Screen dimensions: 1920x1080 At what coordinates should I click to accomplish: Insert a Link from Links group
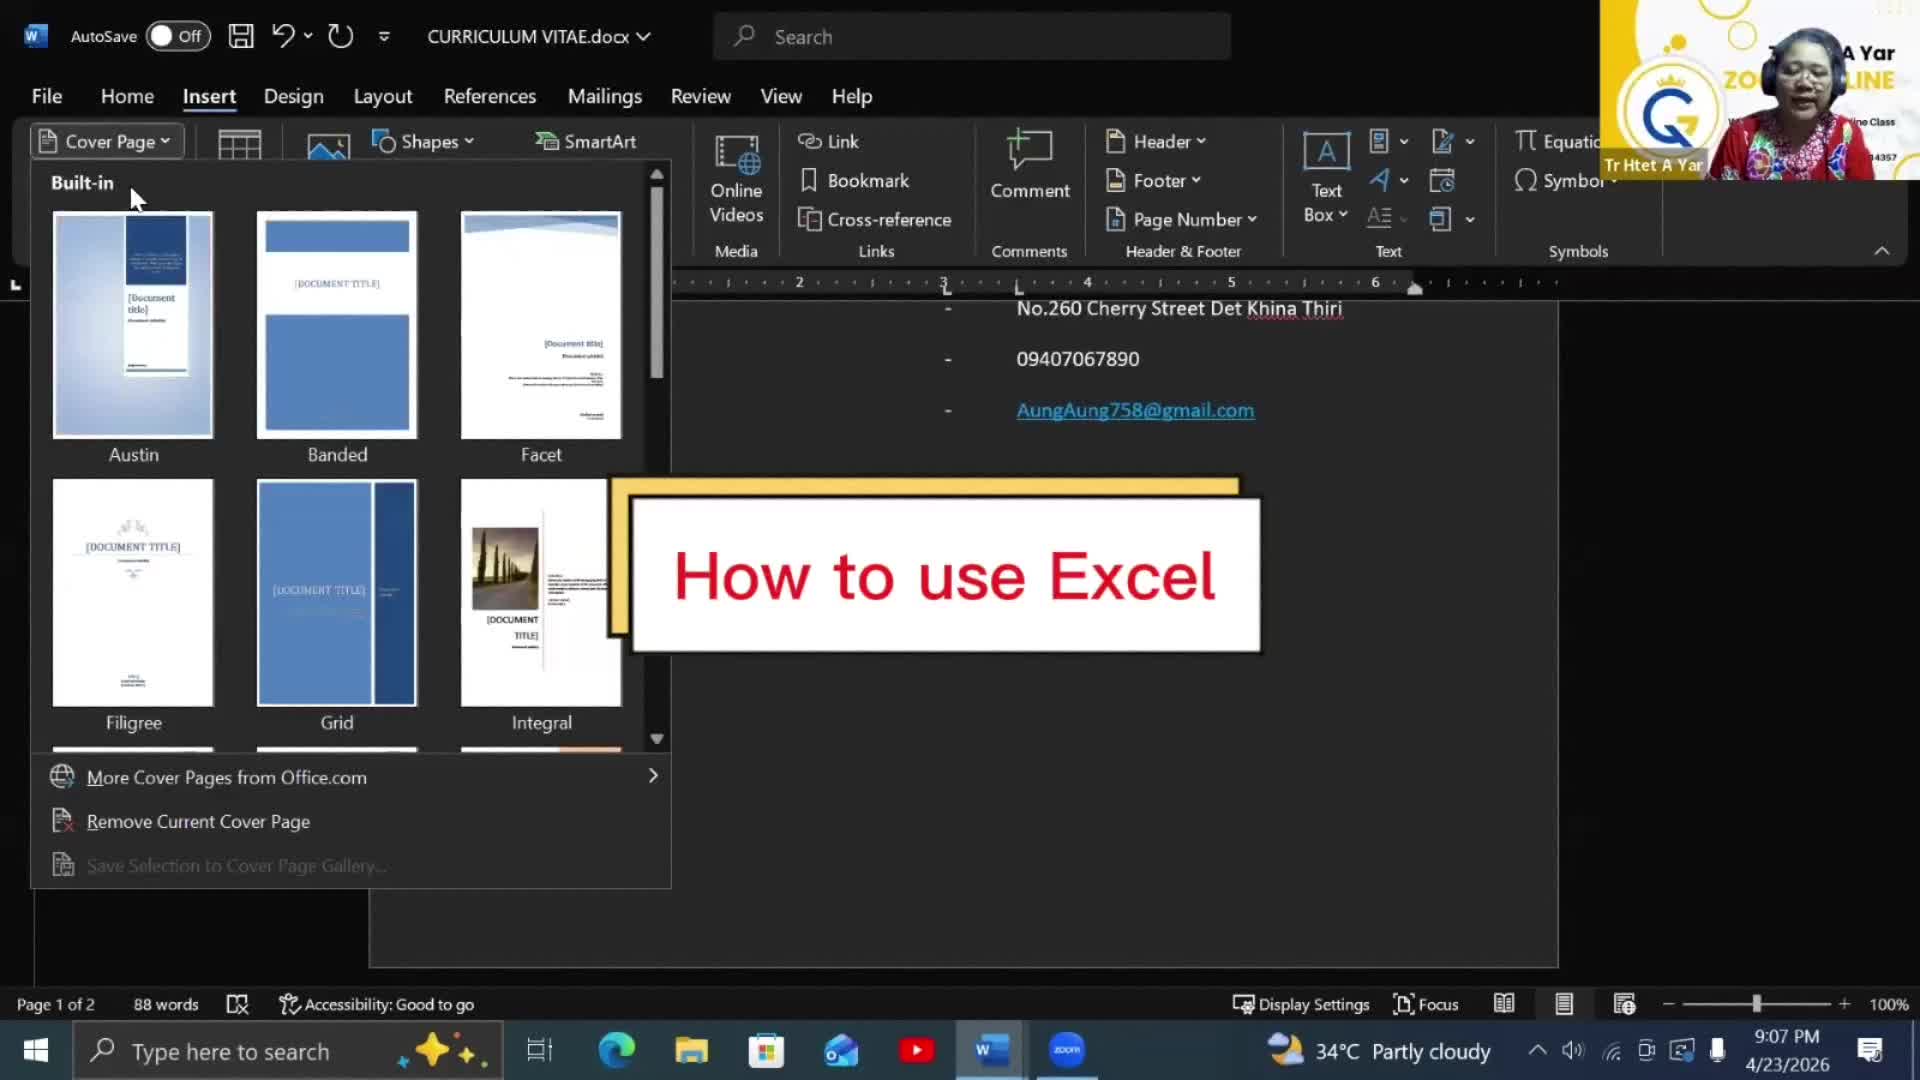(x=829, y=141)
